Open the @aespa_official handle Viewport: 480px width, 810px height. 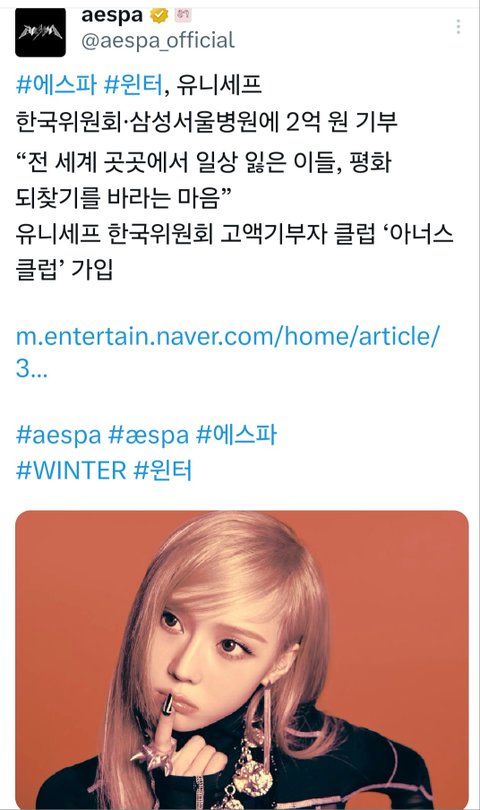coord(158,40)
